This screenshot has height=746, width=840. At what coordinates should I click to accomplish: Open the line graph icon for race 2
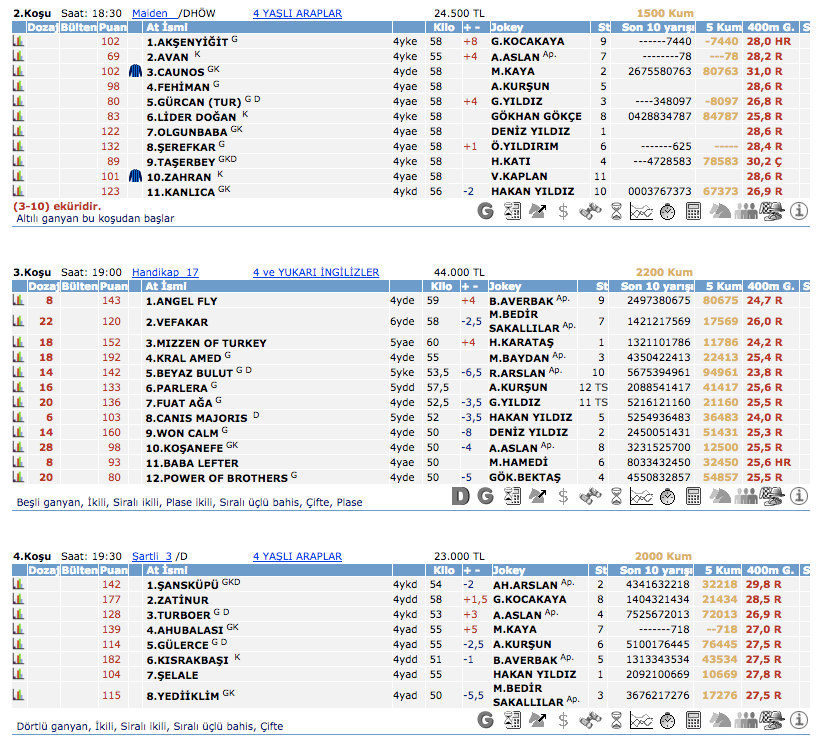pos(642,210)
